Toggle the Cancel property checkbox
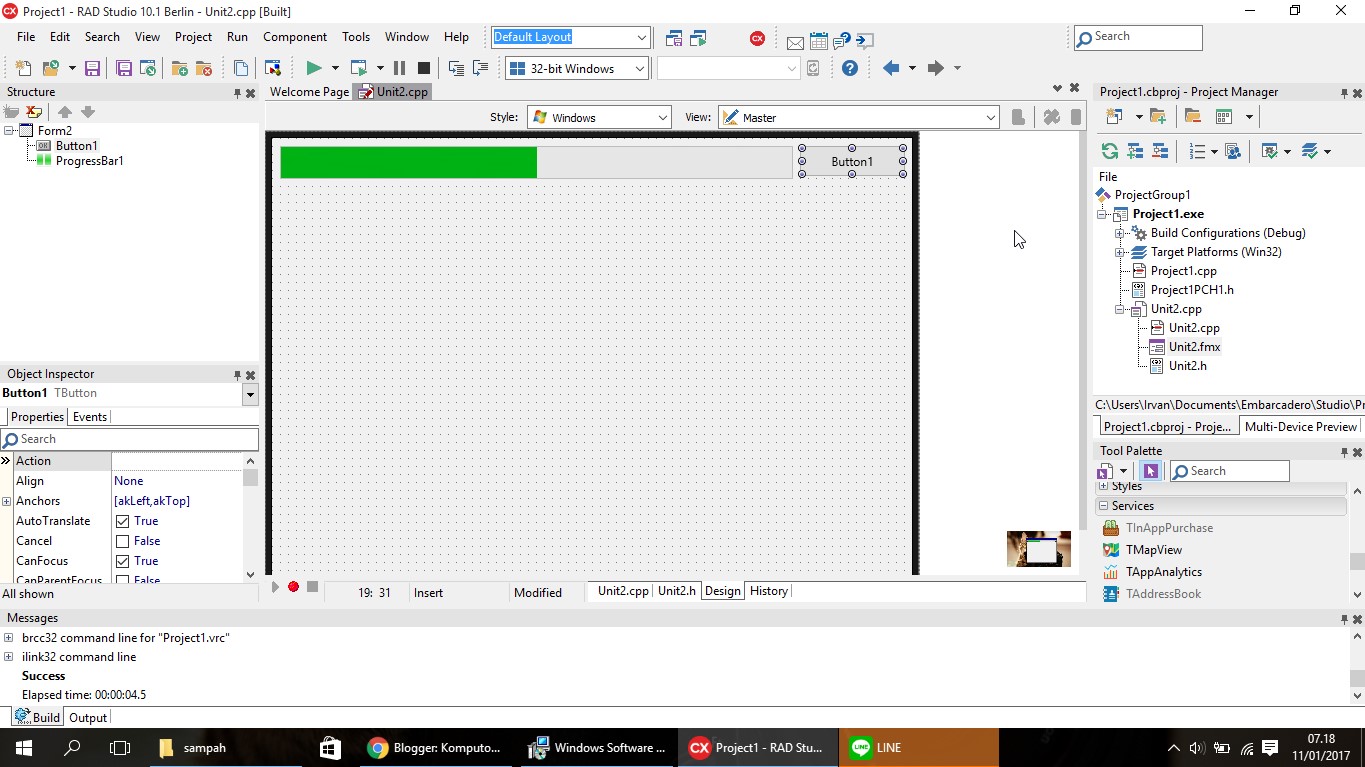This screenshot has height=767, width=1365. click(122, 541)
